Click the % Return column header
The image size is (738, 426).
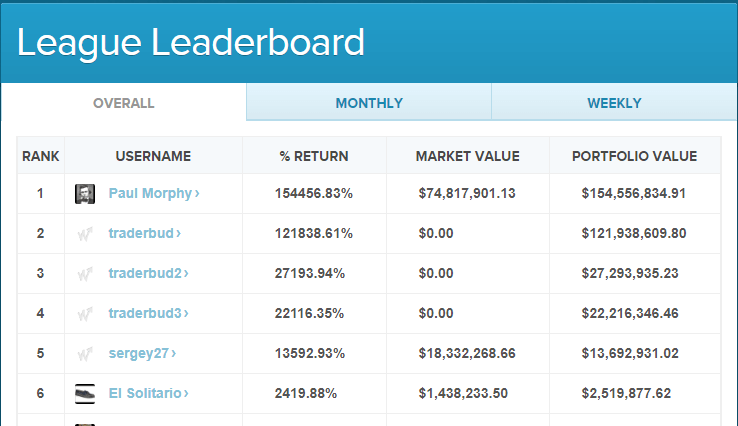[x=314, y=156]
